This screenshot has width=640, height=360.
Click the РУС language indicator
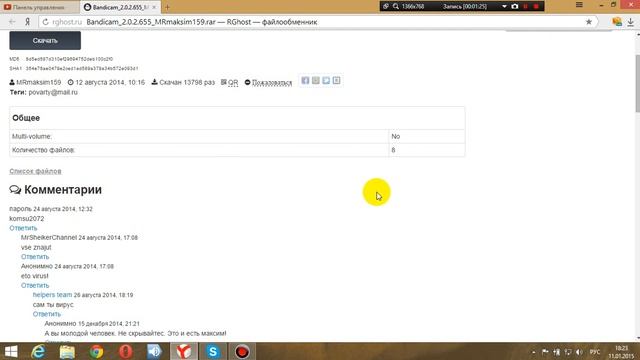pyautogui.click(x=595, y=352)
